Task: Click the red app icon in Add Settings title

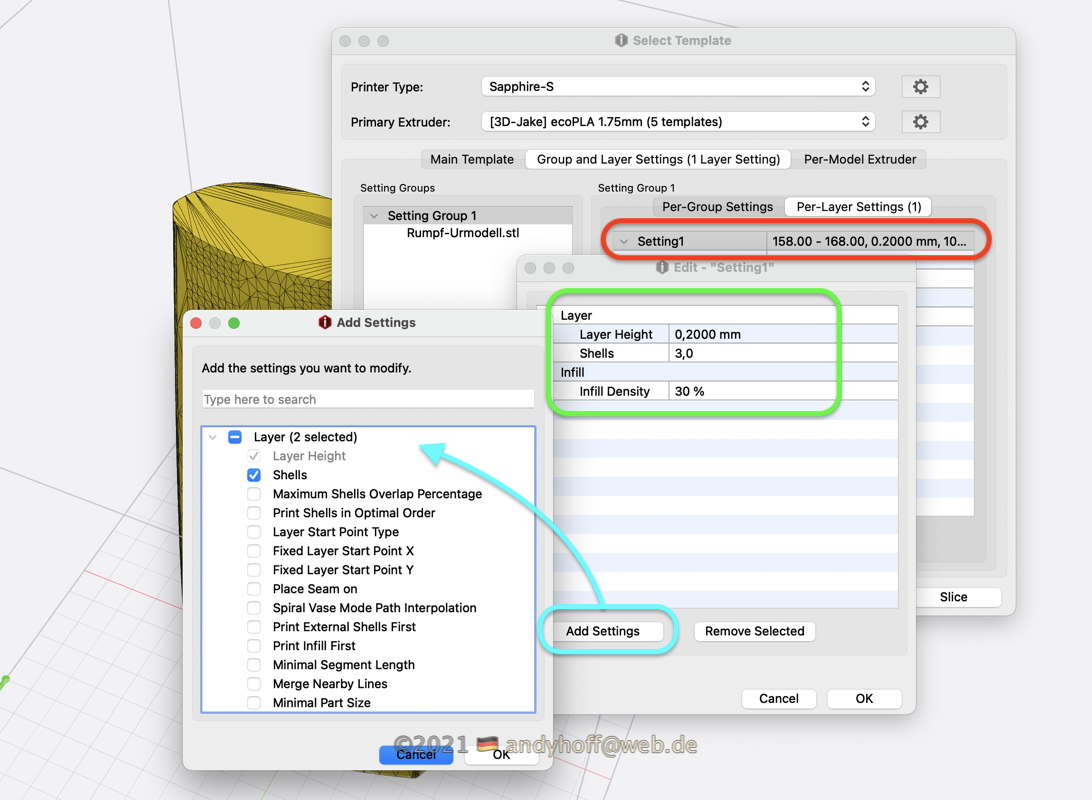Action: pyautogui.click(x=324, y=322)
